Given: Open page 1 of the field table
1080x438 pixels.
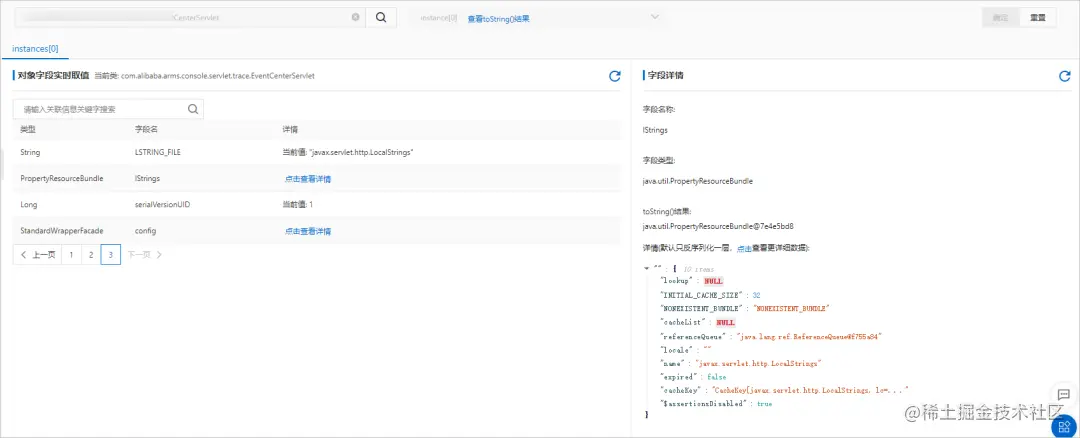Looking at the screenshot, I should 71,255.
